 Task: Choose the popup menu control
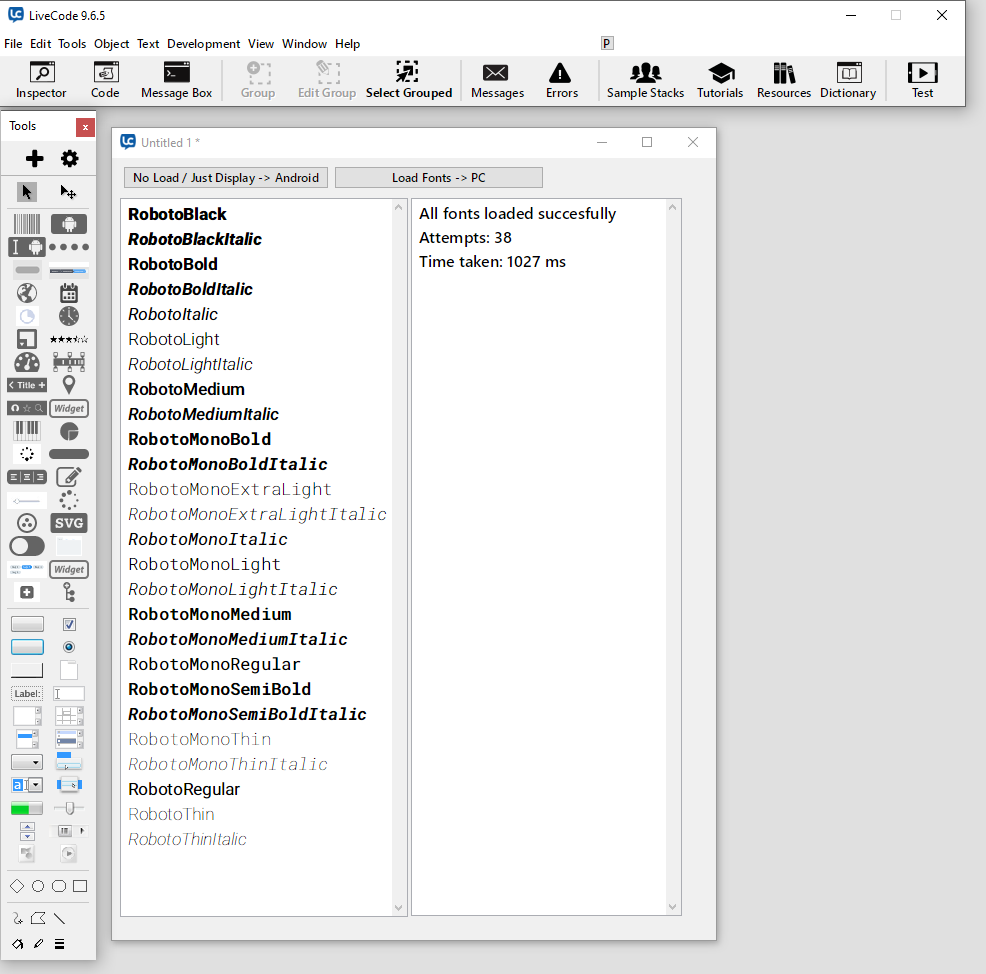click(x=69, y=785)
